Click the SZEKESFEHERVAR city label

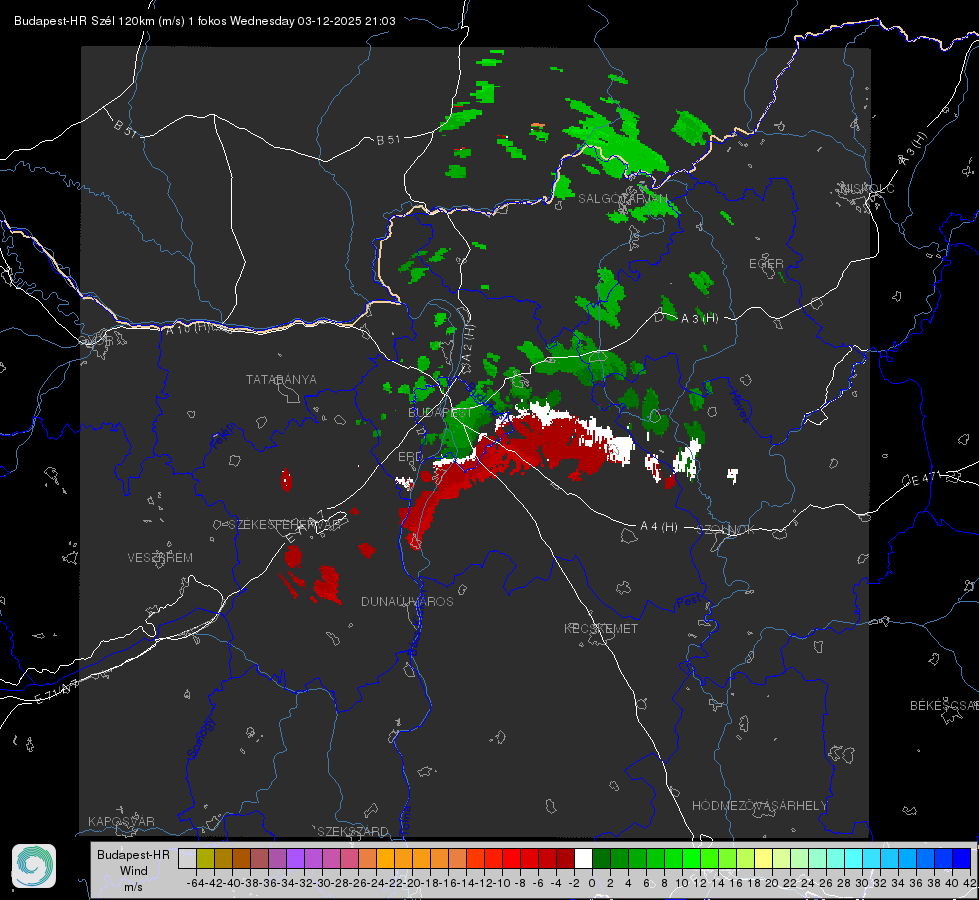(x=284, y=525)
